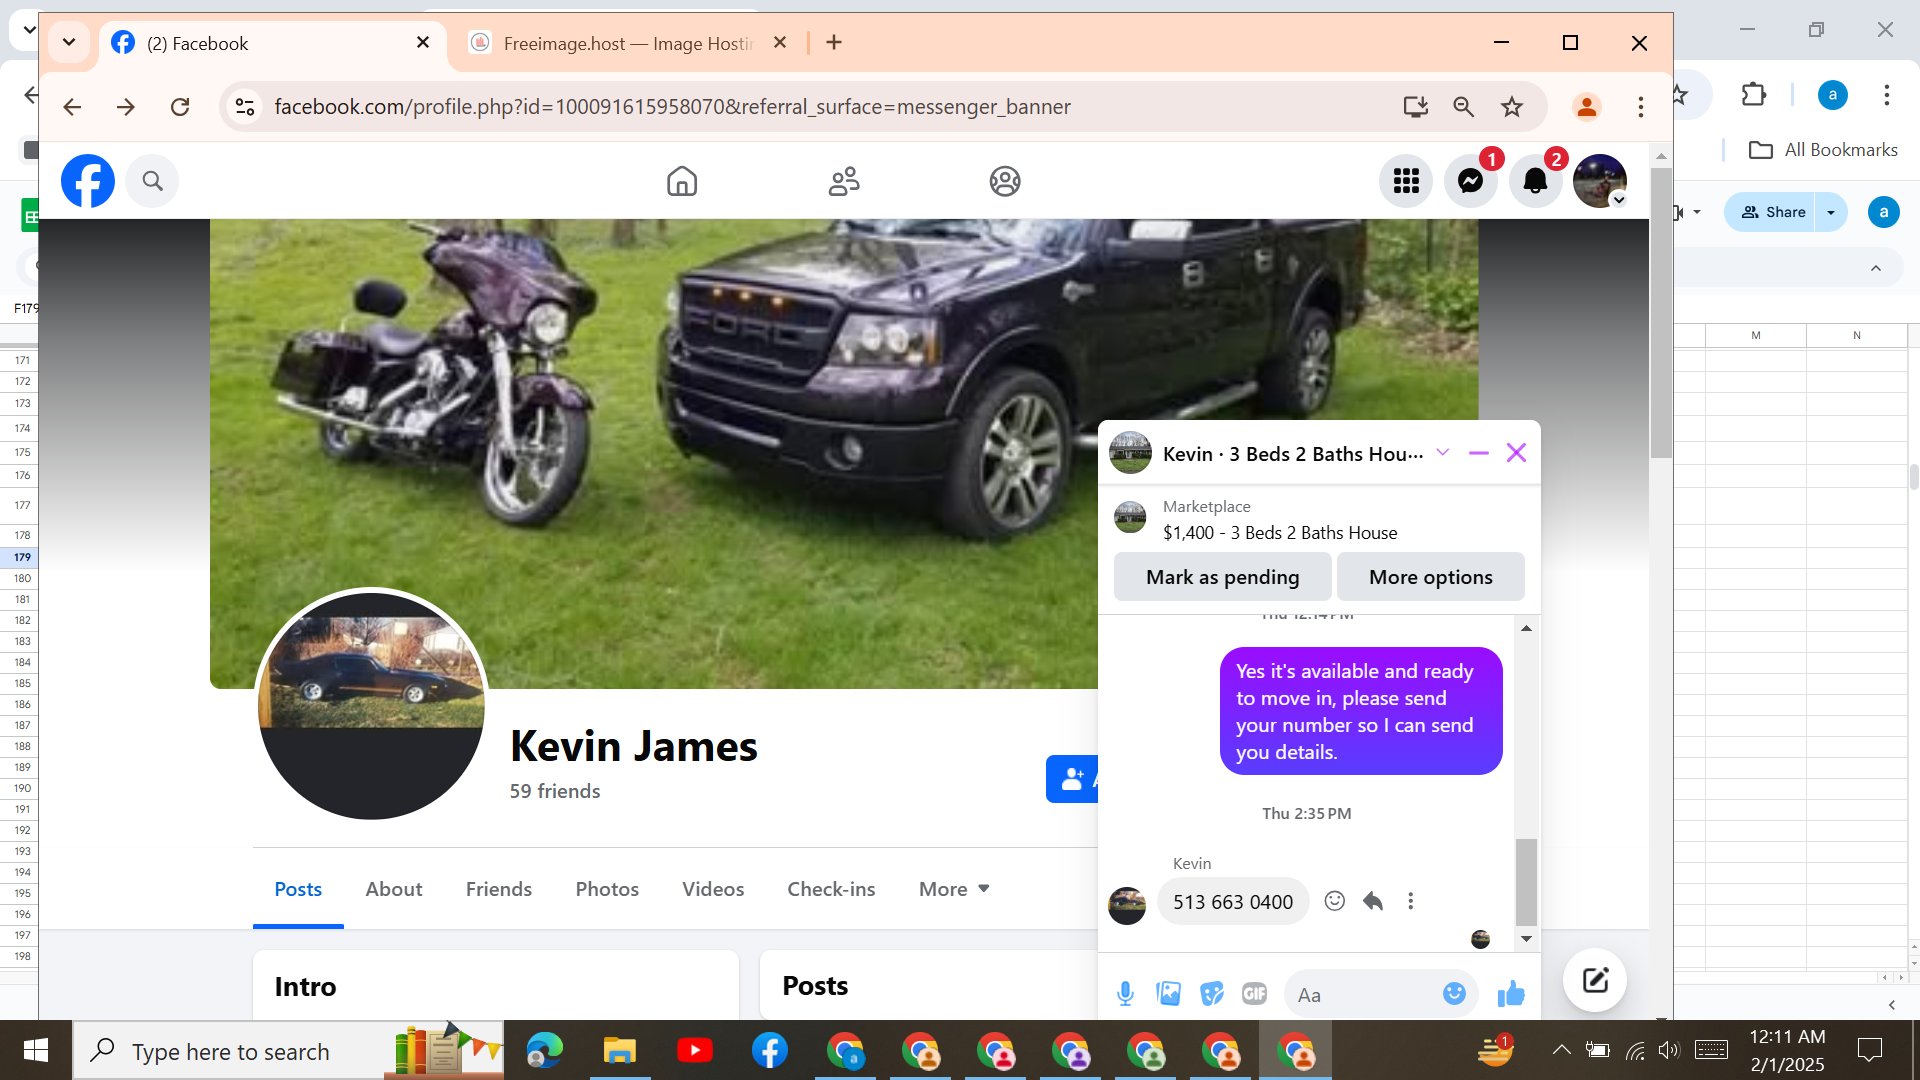Attach a file with the image icon
Screen dimensions: 1920x1080
tap(1168, 994)
